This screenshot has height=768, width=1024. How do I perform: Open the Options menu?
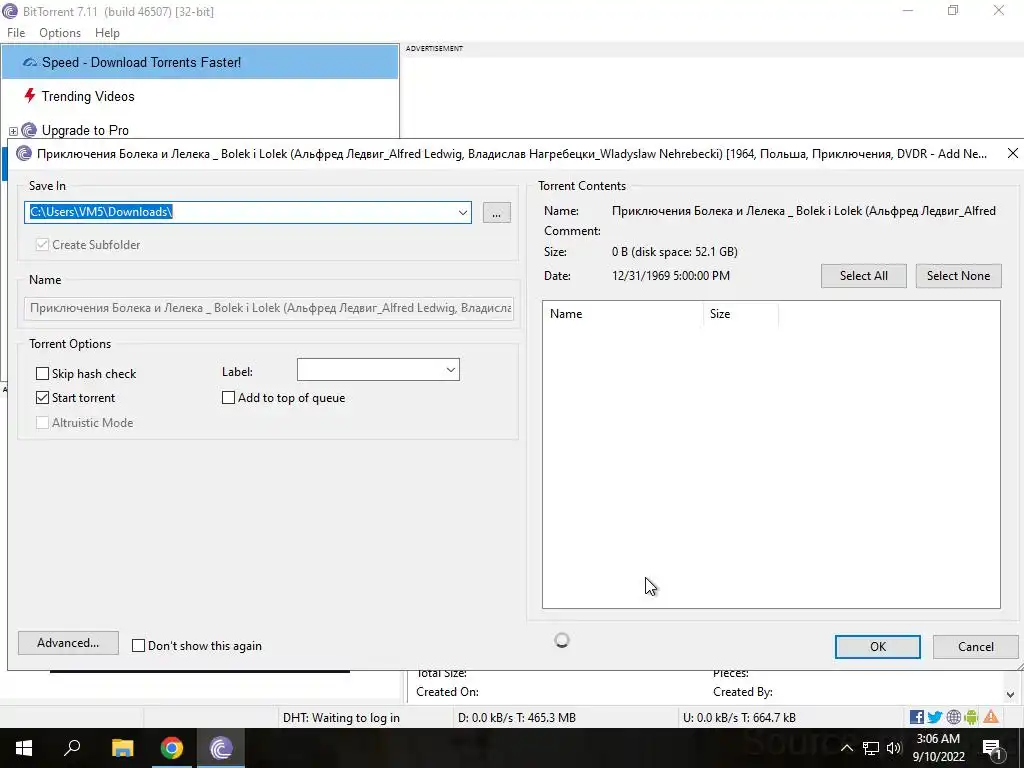tap(59, 33)
